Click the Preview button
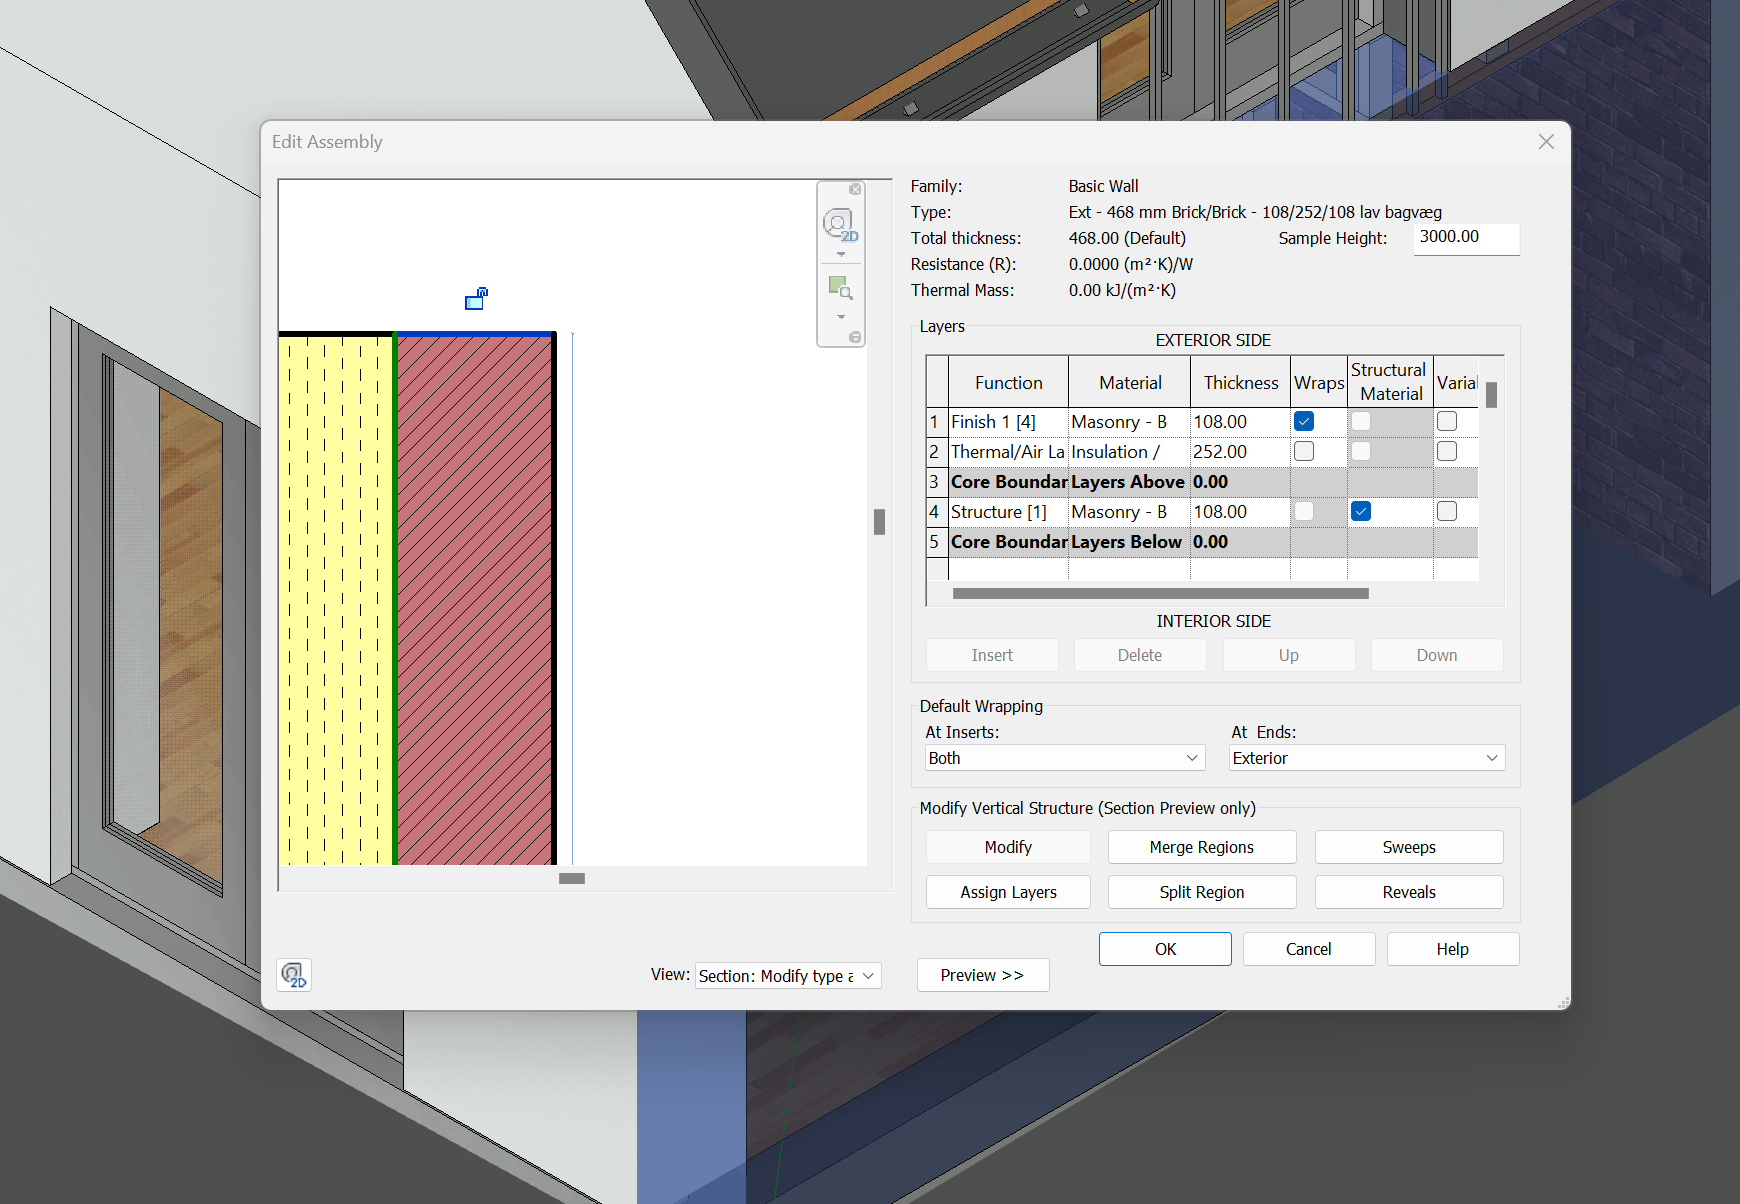1740x1204 pixels. pos(982,975)
